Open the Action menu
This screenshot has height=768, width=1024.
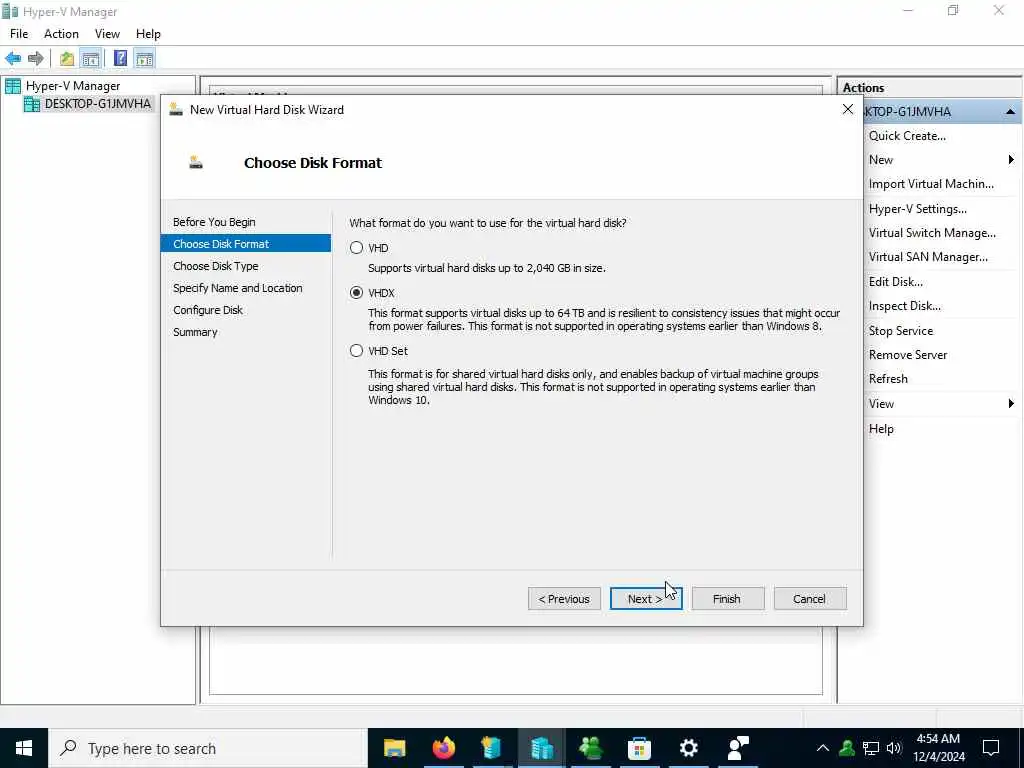[x=61, y=34]
